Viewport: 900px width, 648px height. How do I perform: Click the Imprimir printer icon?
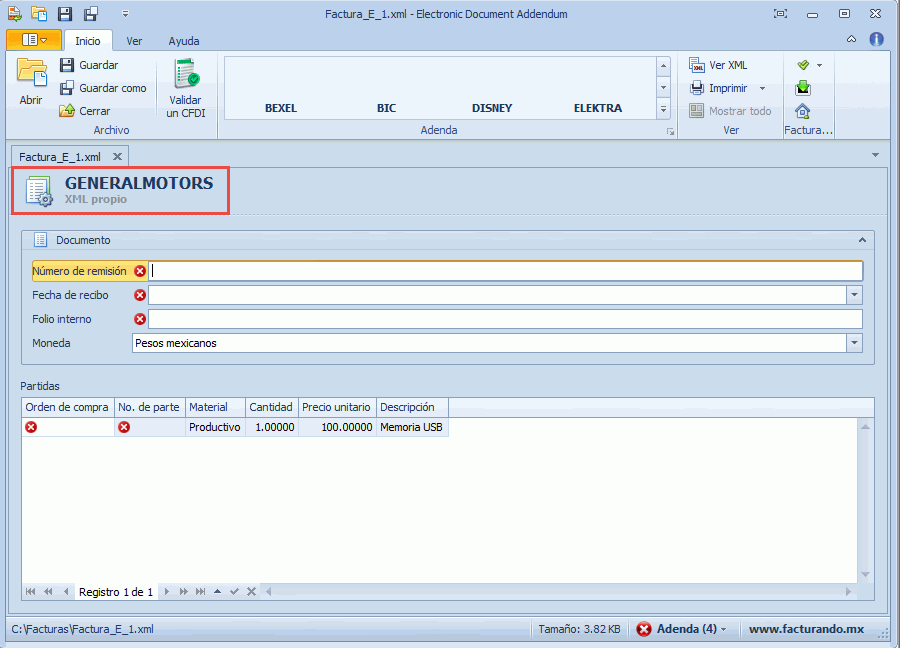697,88
